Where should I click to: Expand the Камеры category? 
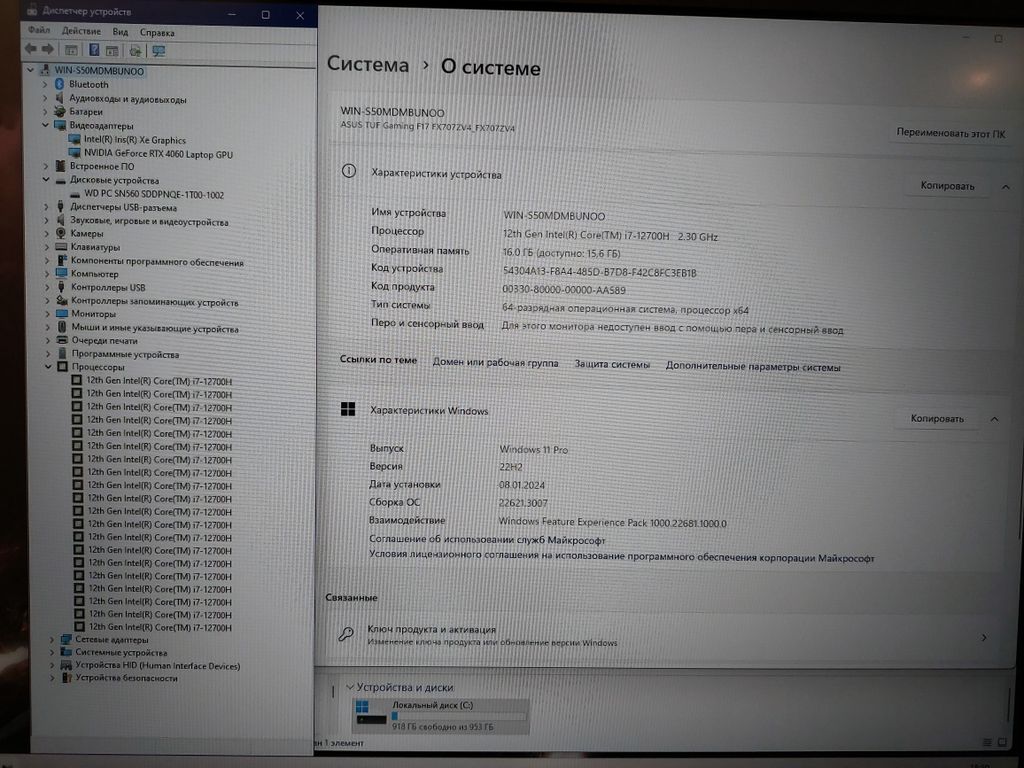46,233
